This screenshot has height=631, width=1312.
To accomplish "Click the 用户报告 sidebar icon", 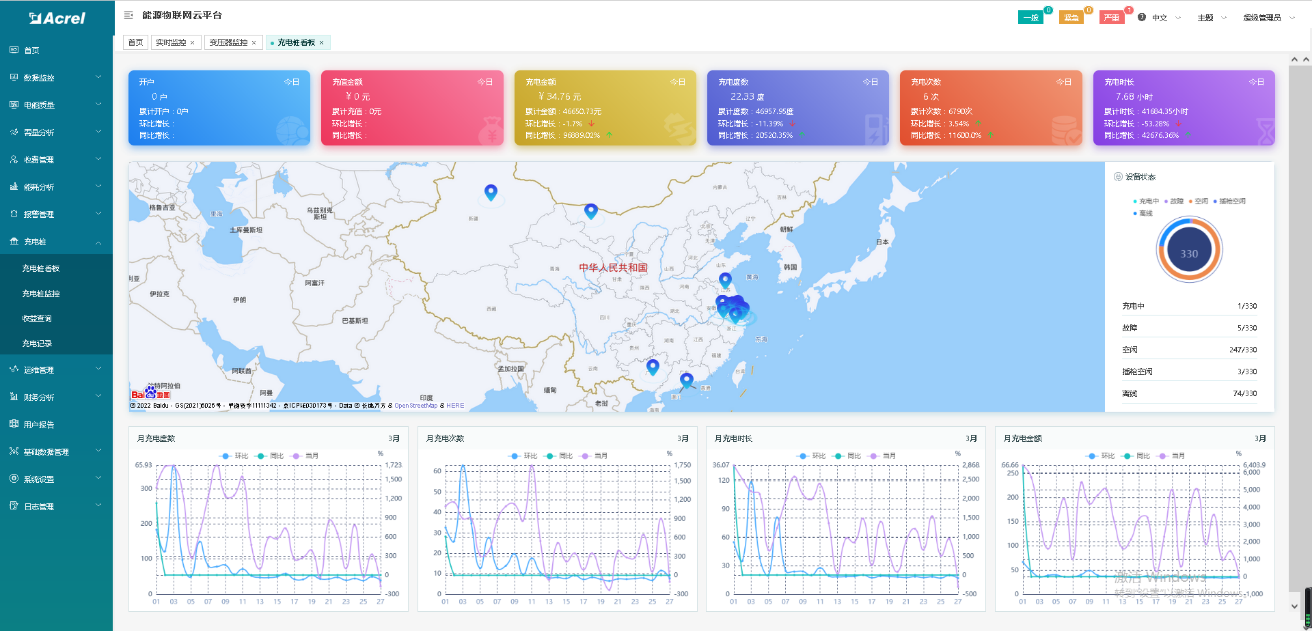I will point(13,424).
